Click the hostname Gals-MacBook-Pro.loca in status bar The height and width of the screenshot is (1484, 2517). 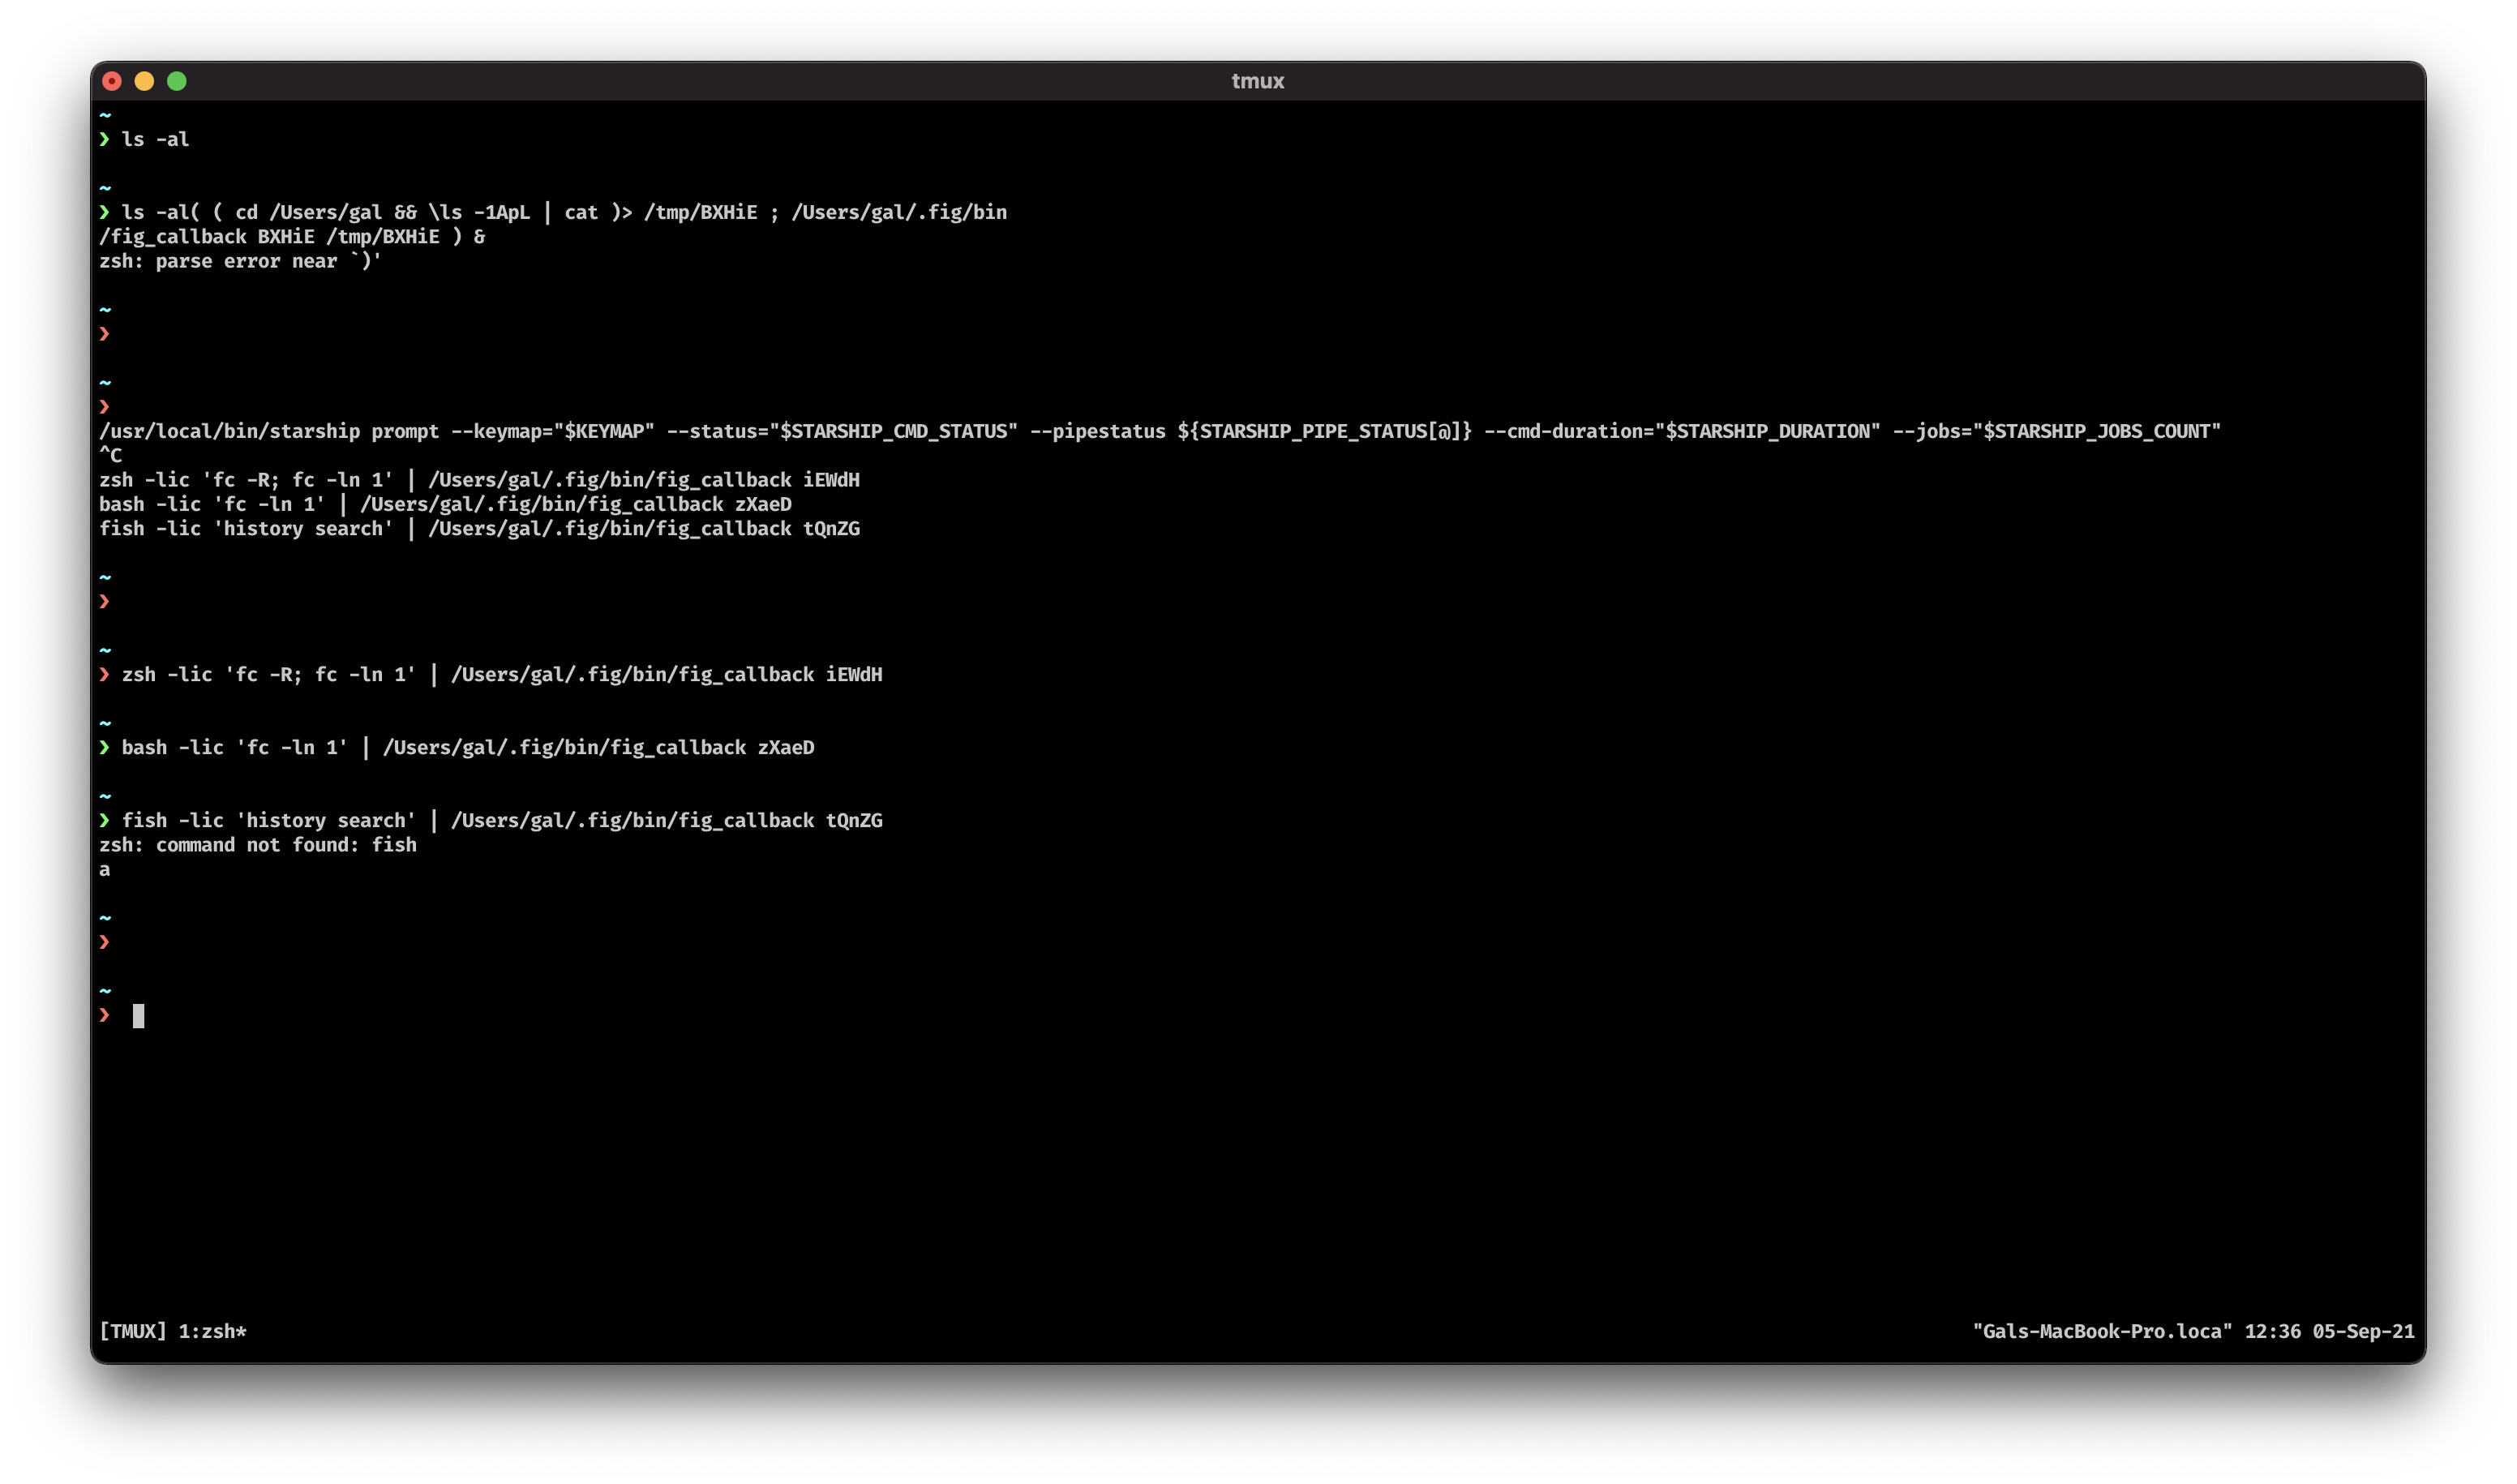2098,1331
